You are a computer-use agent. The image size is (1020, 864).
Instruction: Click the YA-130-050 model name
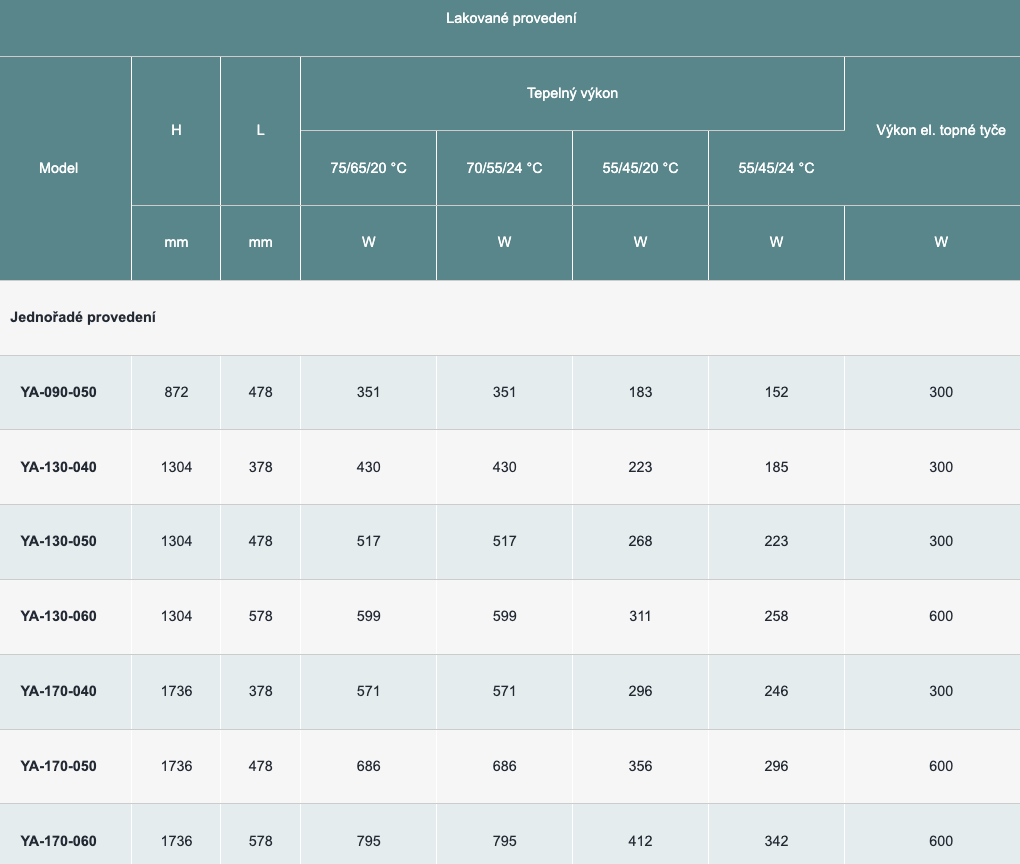click(x=58, y=541)
